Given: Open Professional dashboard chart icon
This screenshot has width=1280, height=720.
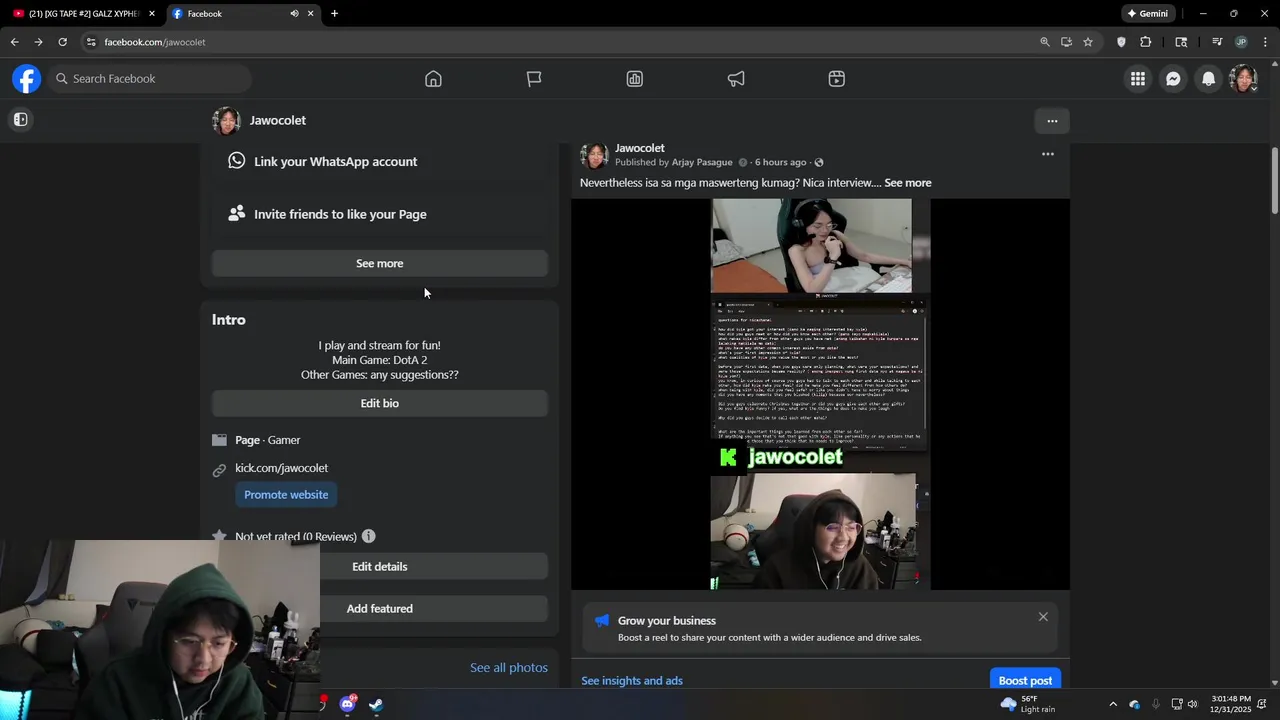Looking at the screenshot, I should click(x=635, y=79).
